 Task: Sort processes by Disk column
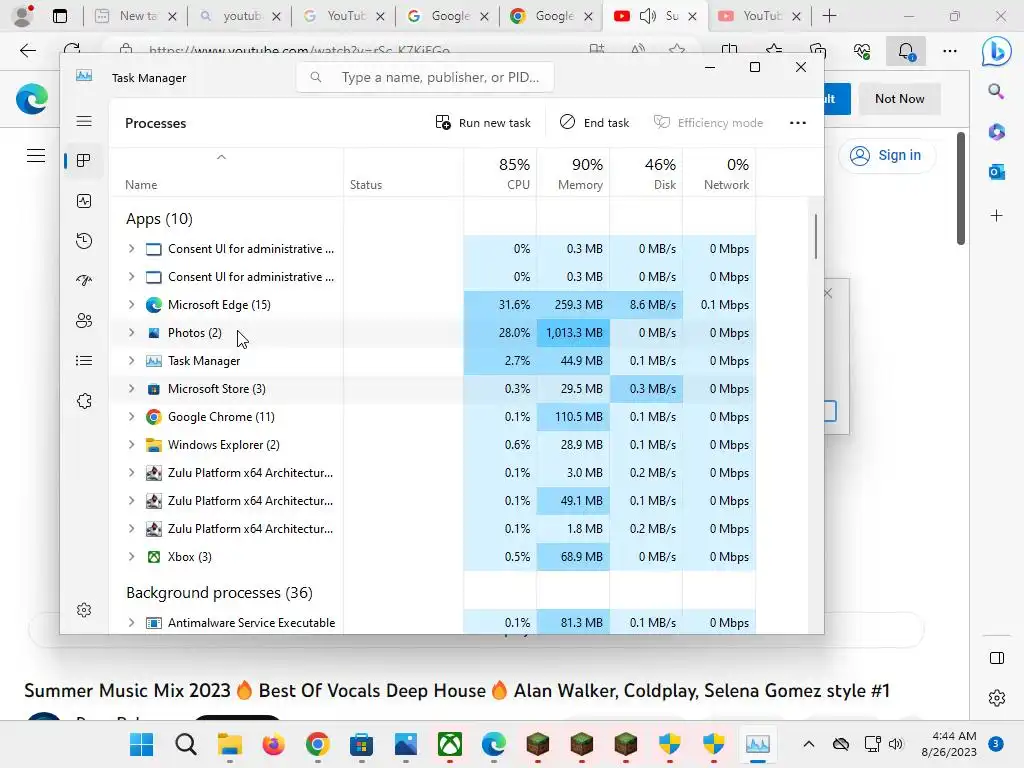(647, 173)
